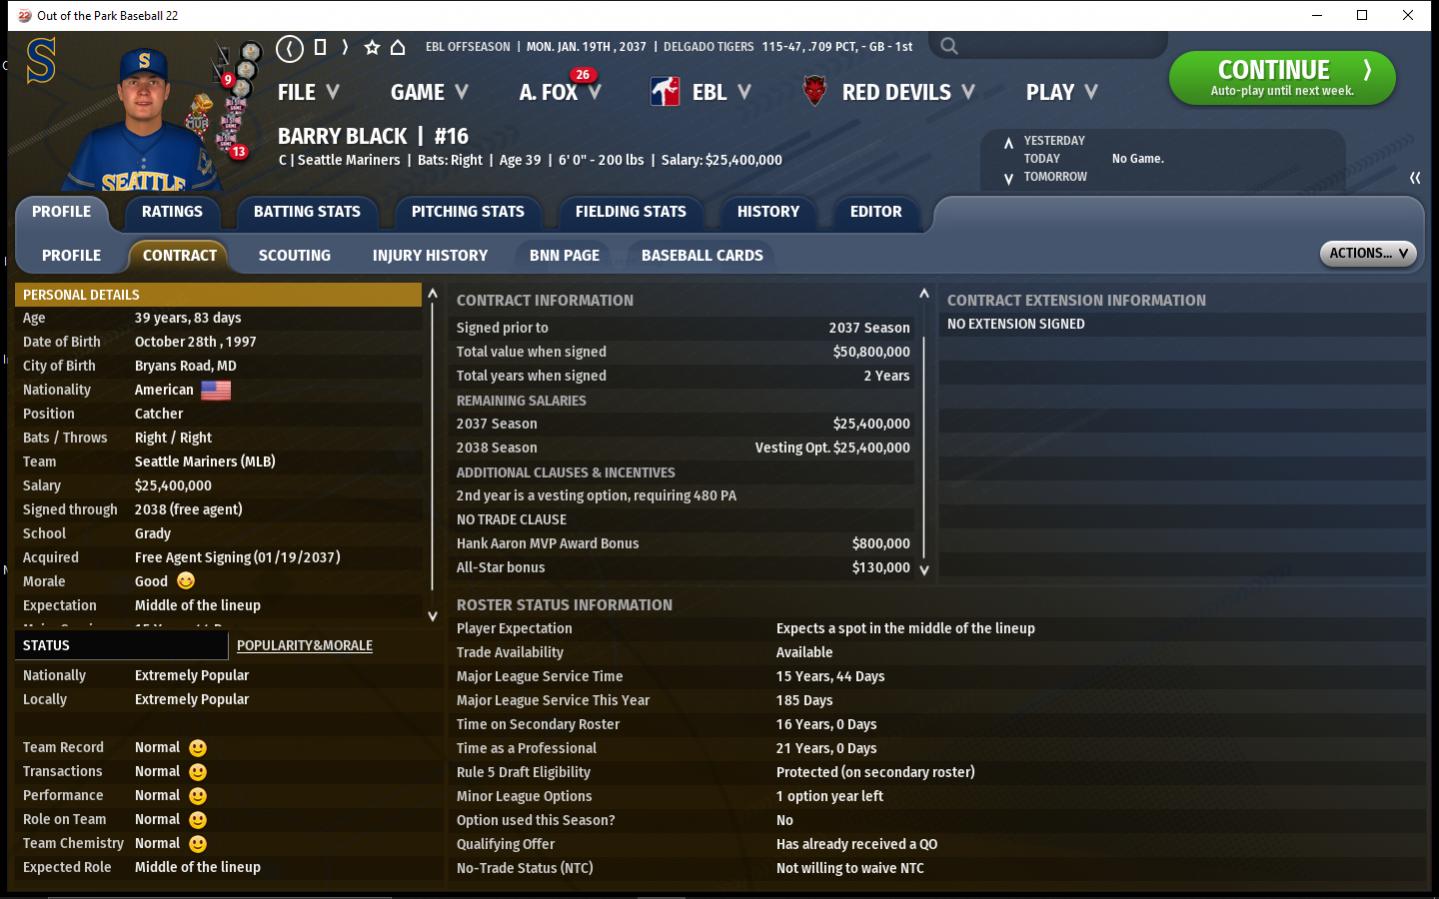
Task: Open the BASEBALL CARDS sub-tab
Action: (x=702, y=255)
